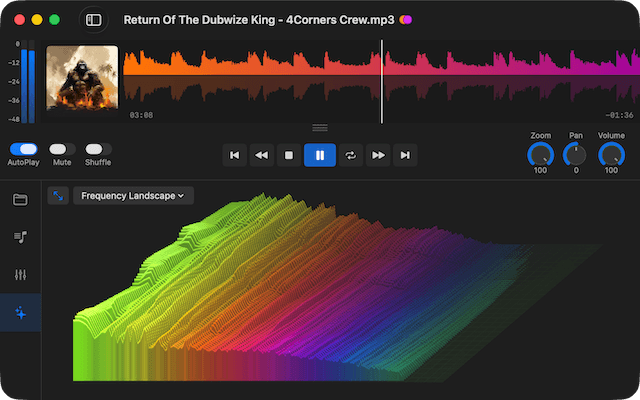Image resolution: width=640 pixels, height=400 pixels.
Task: Click the white playhead marker in waveform
Action: pyautogui.click(x=382, y=82)
